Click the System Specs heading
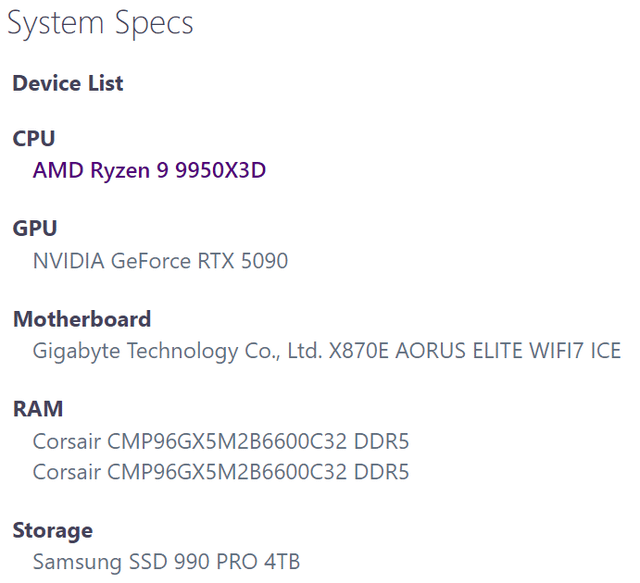The image size is (640, 583). click(100, 24)
